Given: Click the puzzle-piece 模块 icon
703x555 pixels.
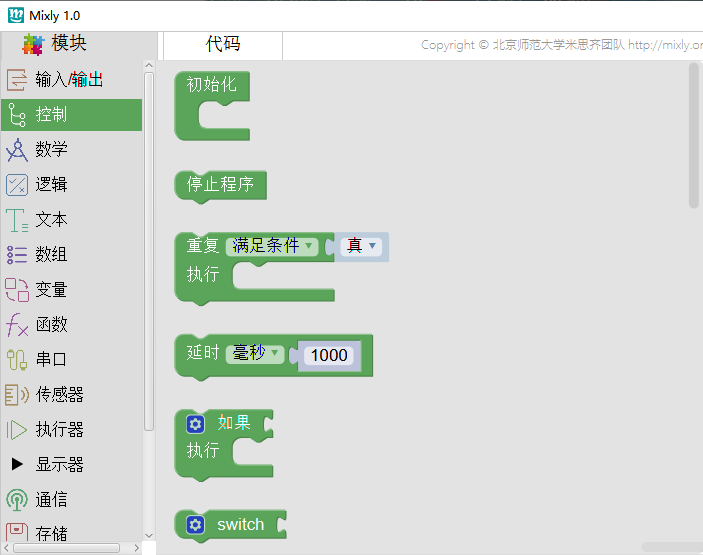Looking at the screenshot, I should tap(33, 44).
